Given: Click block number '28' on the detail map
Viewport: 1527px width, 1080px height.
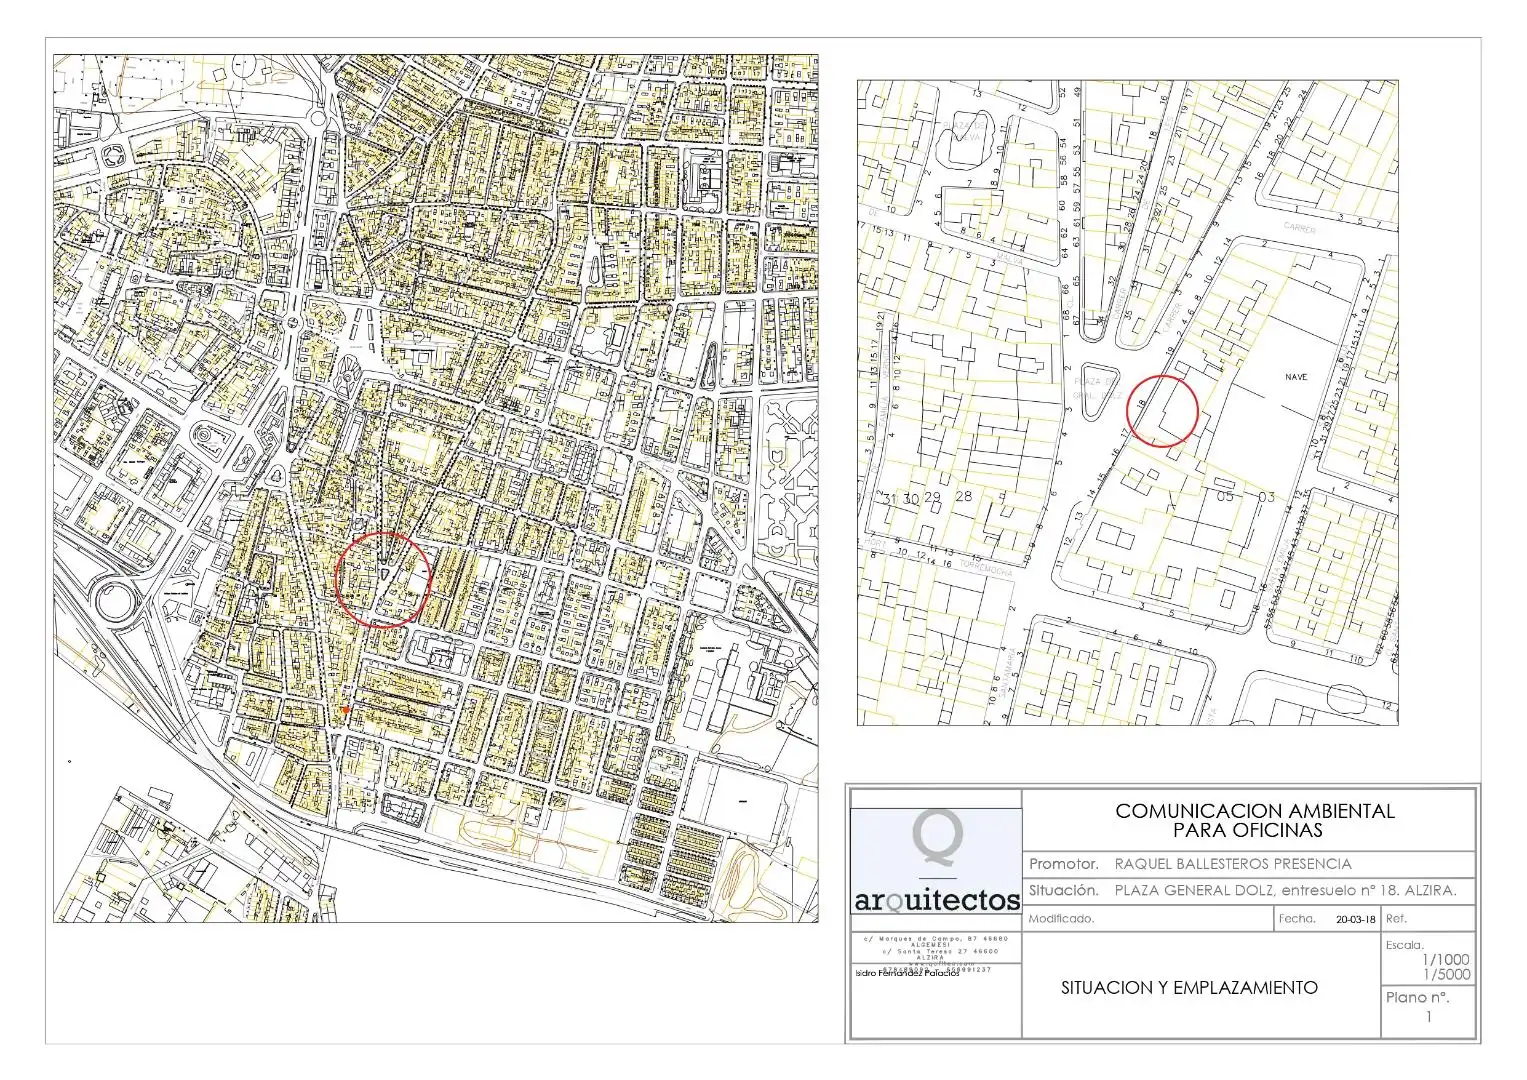Looking at the screenshot, I should (x=964, y=497).
